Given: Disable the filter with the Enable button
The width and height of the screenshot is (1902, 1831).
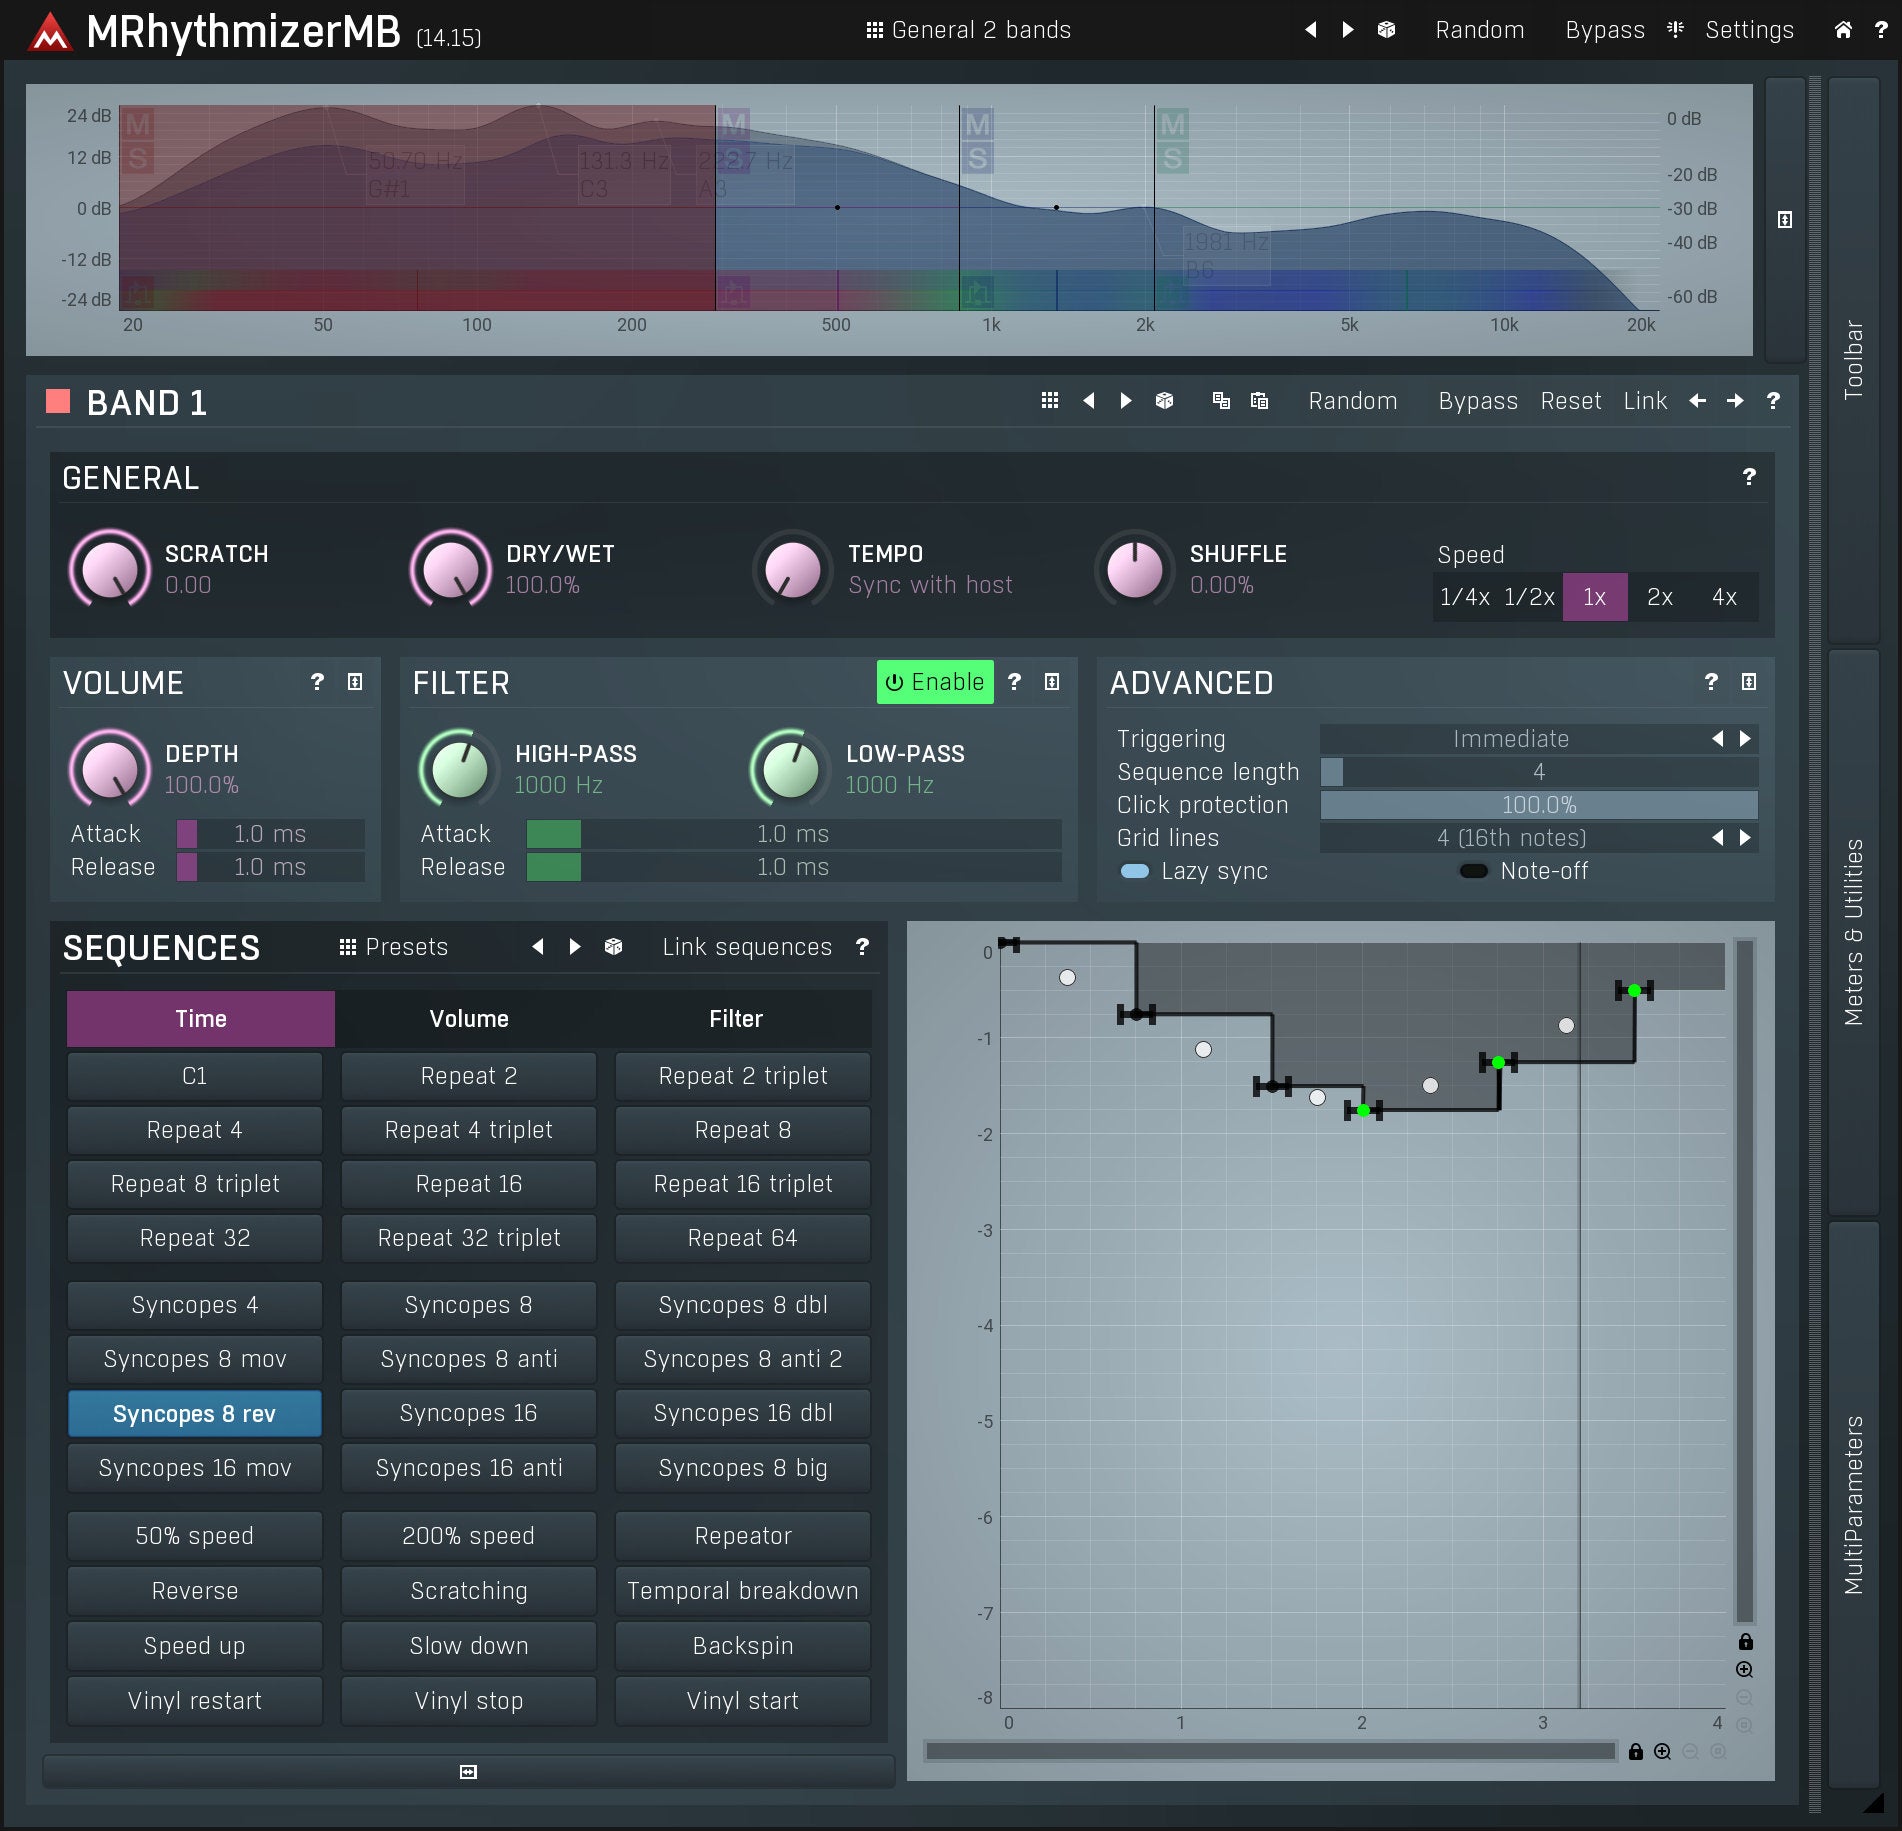Looking at the screenshot, I should tap(934, 682).
